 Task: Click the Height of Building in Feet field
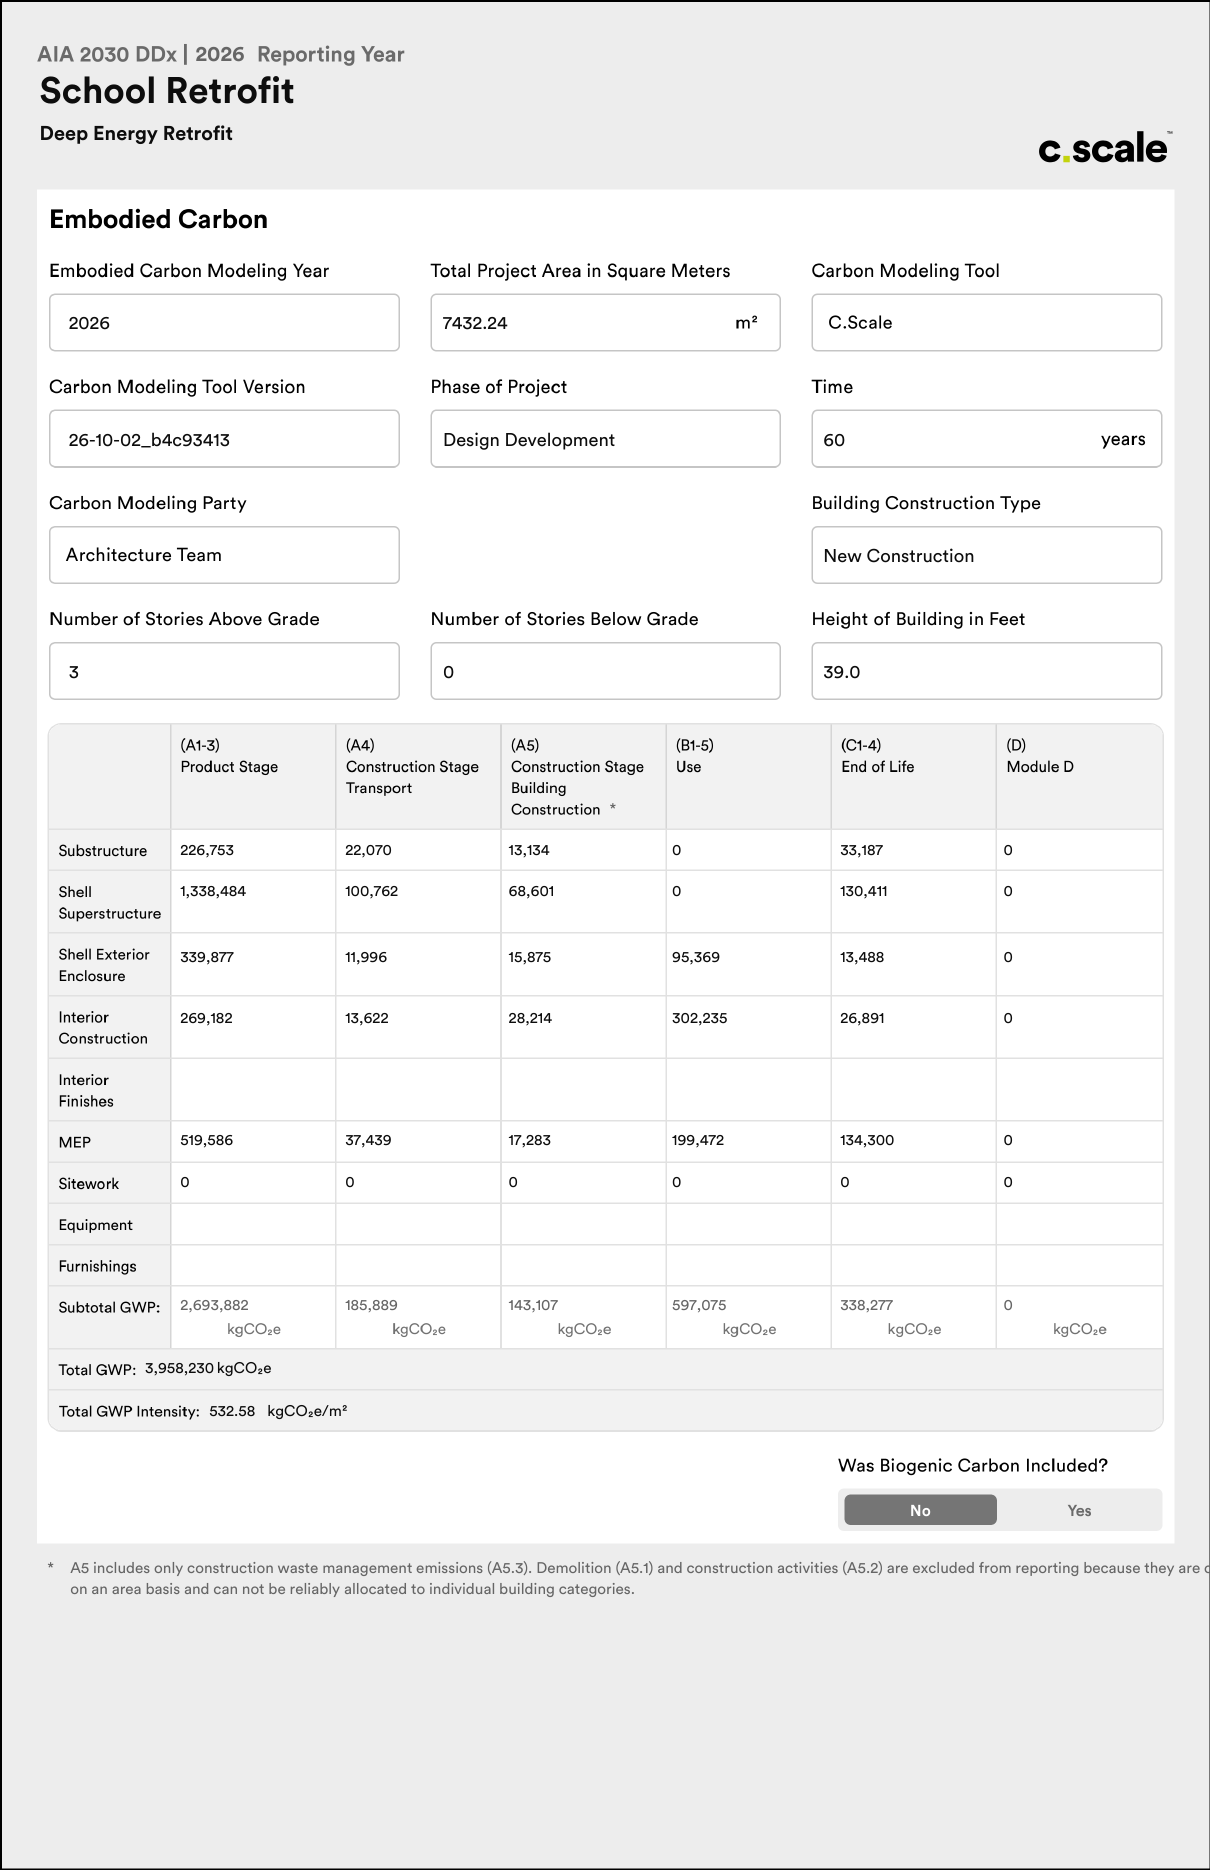point(986,671)
